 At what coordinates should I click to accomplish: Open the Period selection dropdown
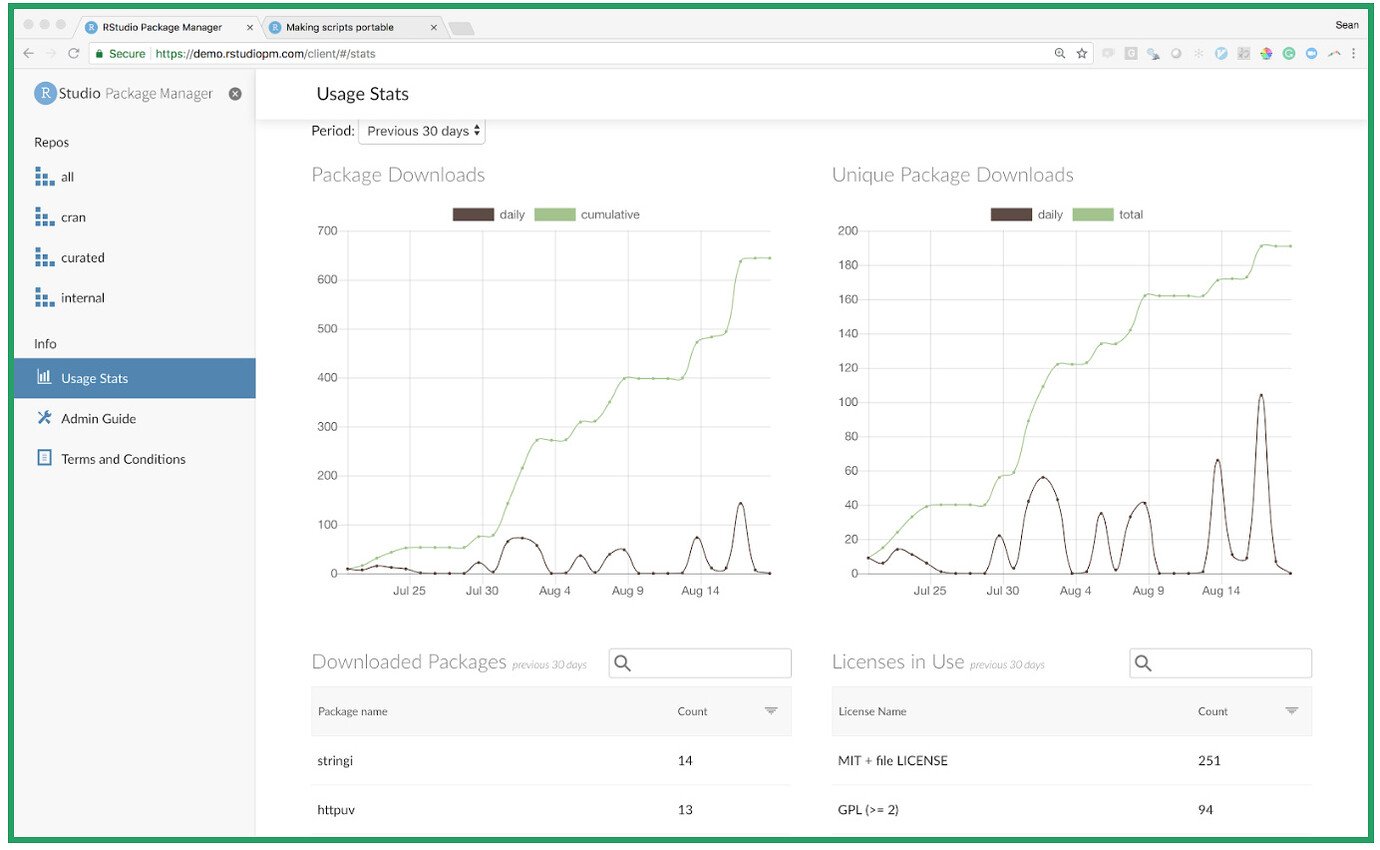pos(421,130)
